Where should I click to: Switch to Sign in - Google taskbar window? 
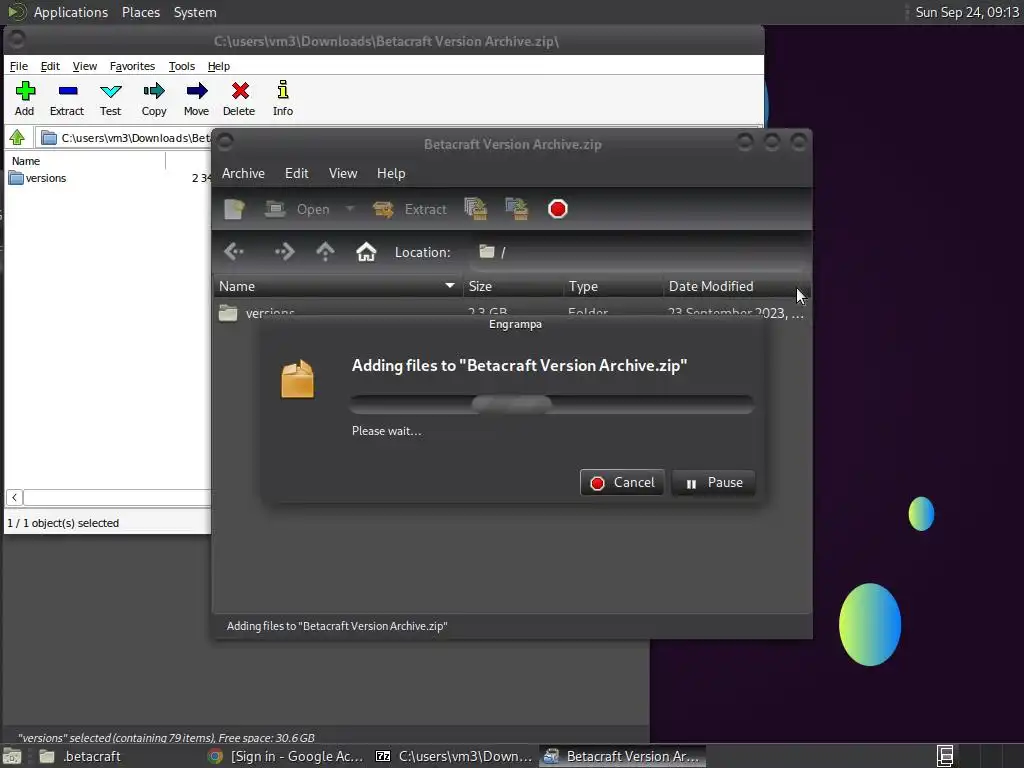(285, 756)
